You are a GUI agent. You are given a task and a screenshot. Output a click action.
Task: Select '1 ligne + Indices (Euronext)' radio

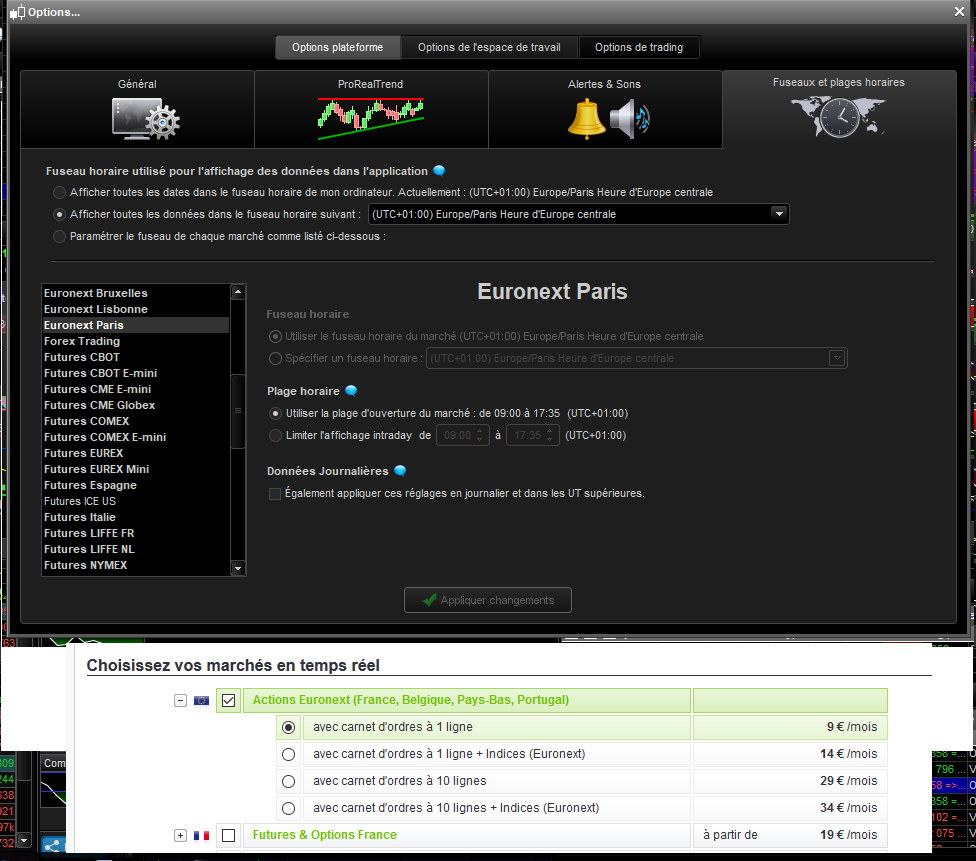288,755
